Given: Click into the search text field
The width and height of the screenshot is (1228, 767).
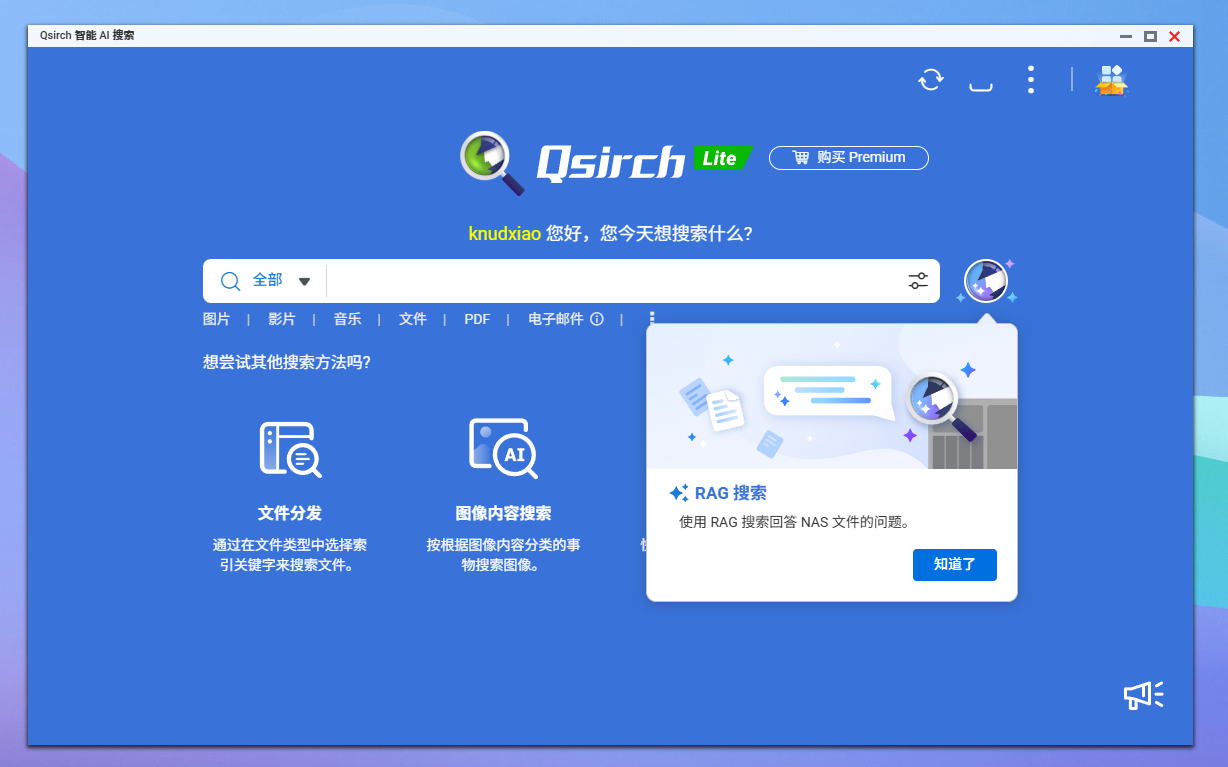Looking at the screenshot, I should [610, 281].
